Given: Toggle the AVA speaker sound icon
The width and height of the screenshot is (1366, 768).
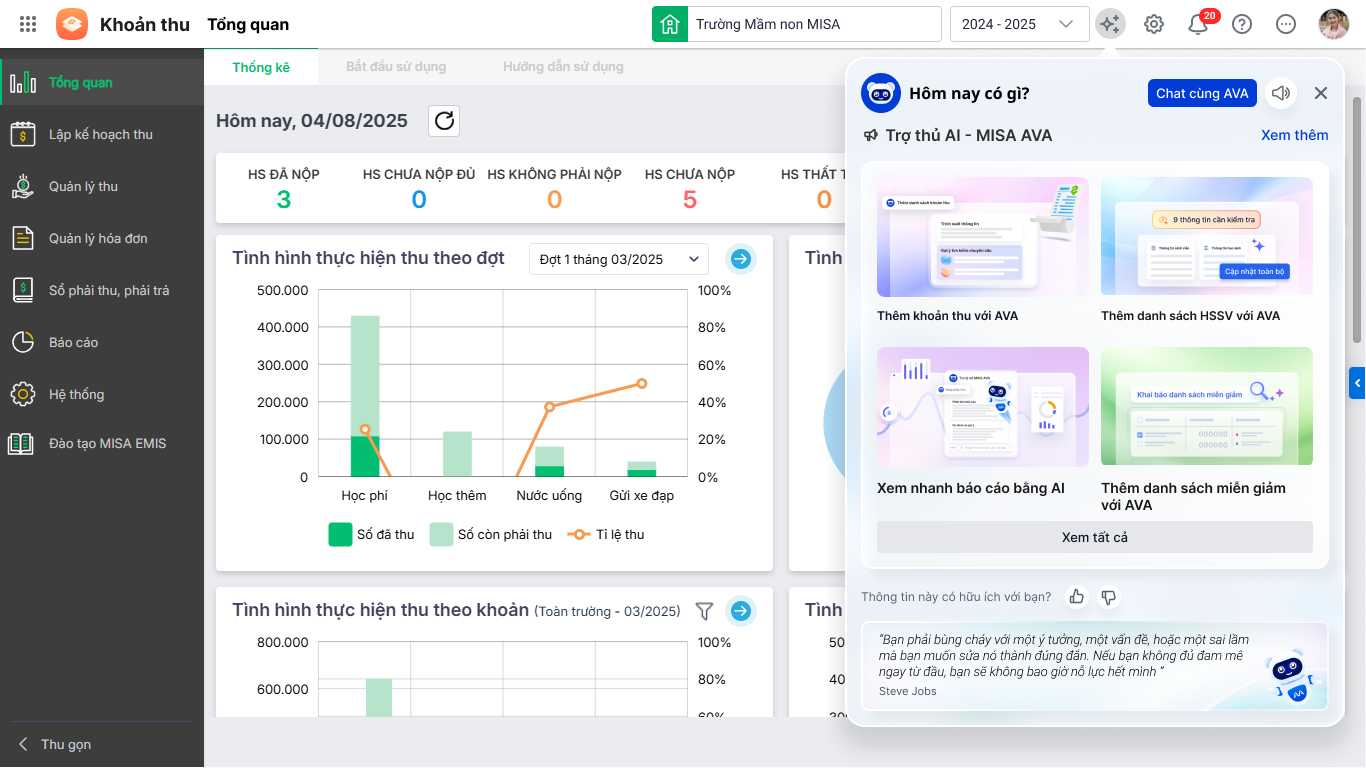Looking at the screenshot, I should click(1280, 93).
